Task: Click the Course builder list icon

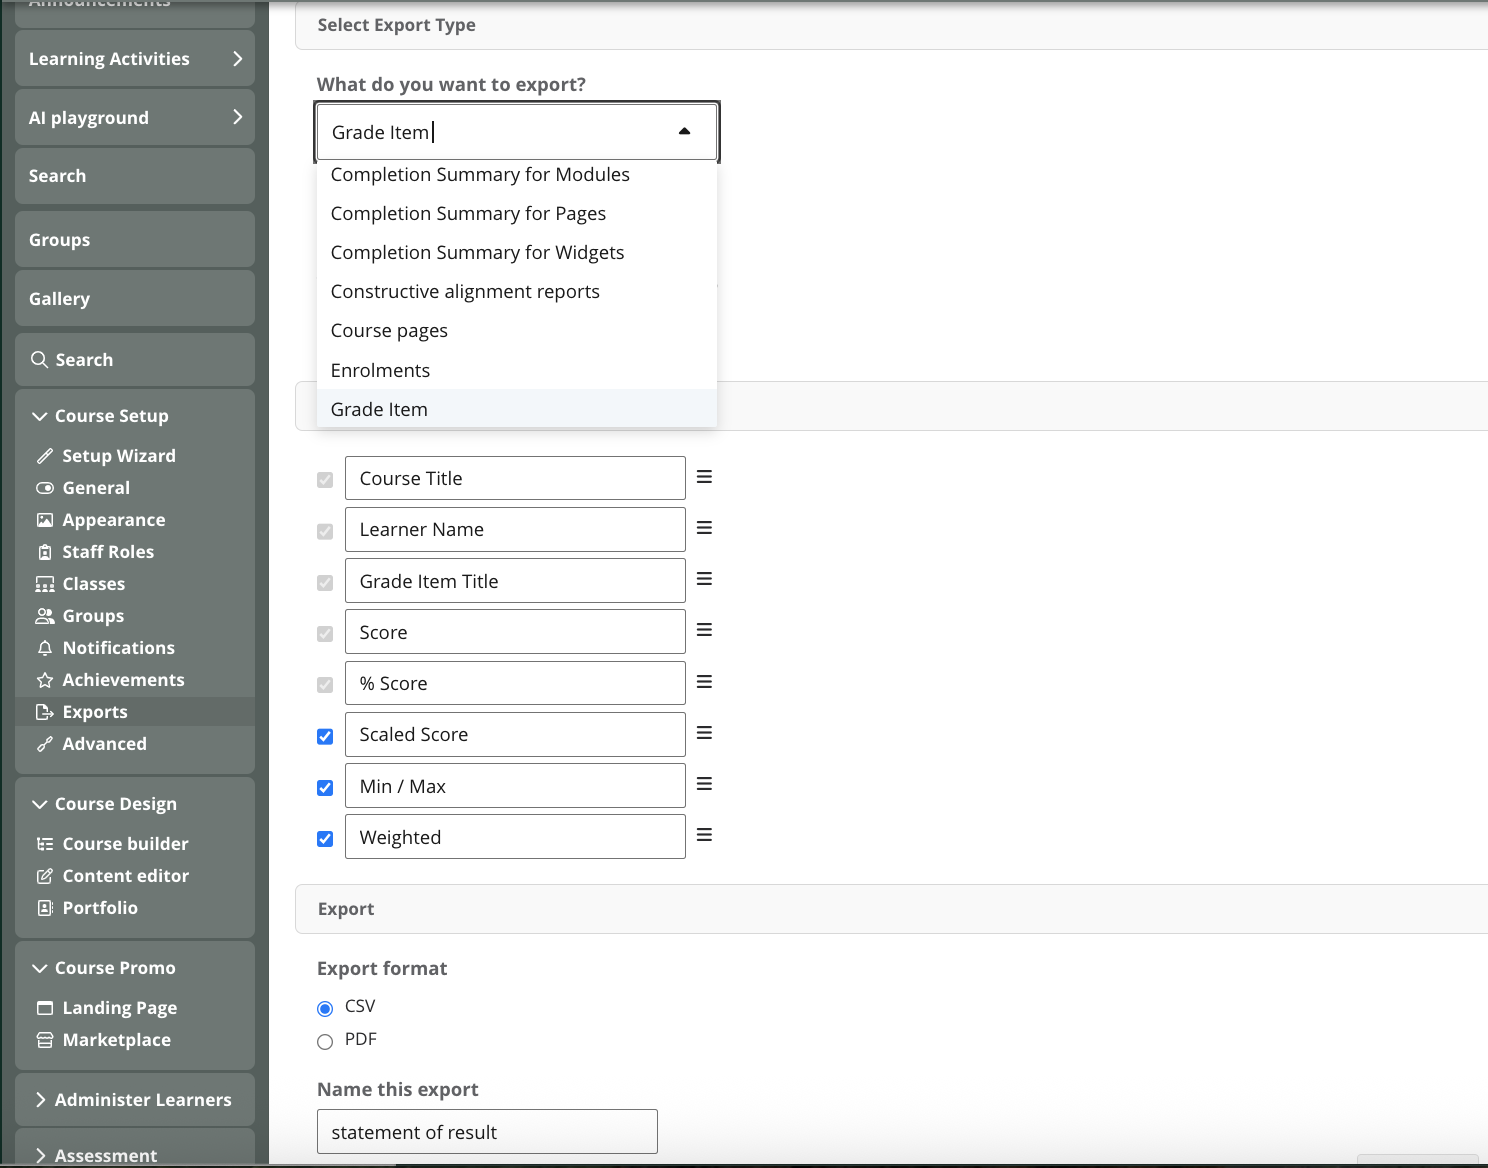Action: pos(45,844)
